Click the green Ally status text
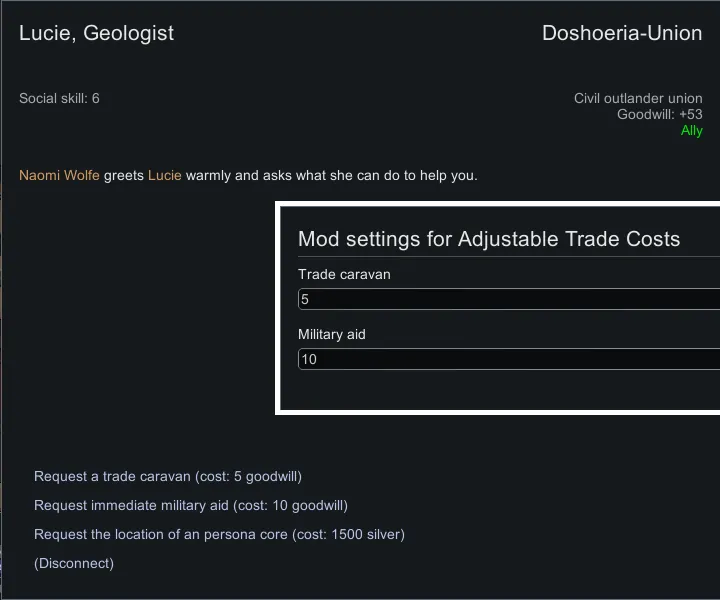The width and height of the screenshot is (720, 600). tap(691, 130)
